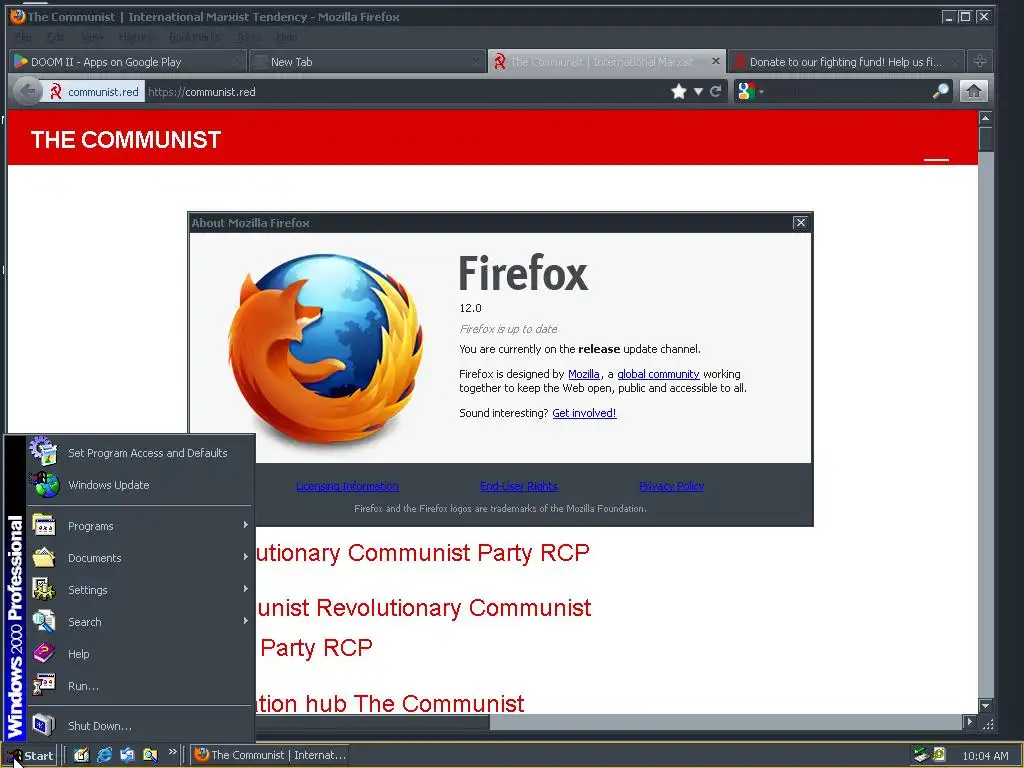
Task: Expand the Documents submenu
Action: 140,558
